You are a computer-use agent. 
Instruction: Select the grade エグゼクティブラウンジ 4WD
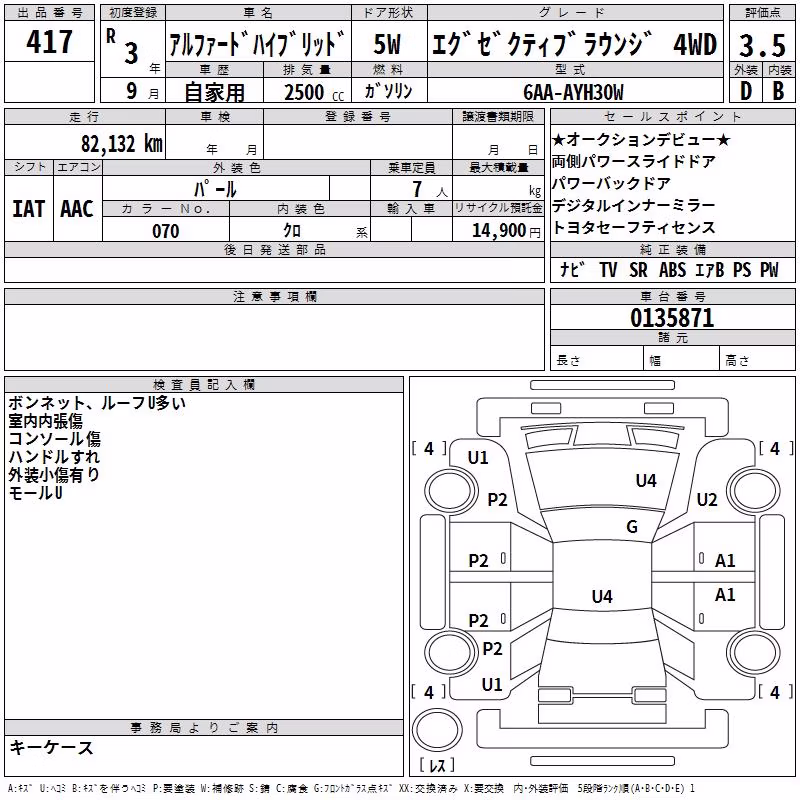pos(574,44)
